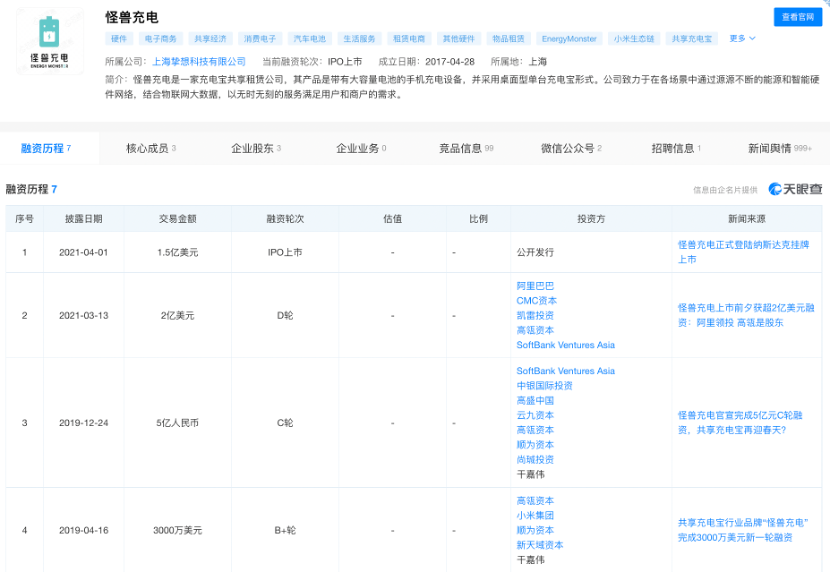Open investor 阿里巴巴 in D轮 row
This screenshot has width=830, height=572.
click(535, 286)
